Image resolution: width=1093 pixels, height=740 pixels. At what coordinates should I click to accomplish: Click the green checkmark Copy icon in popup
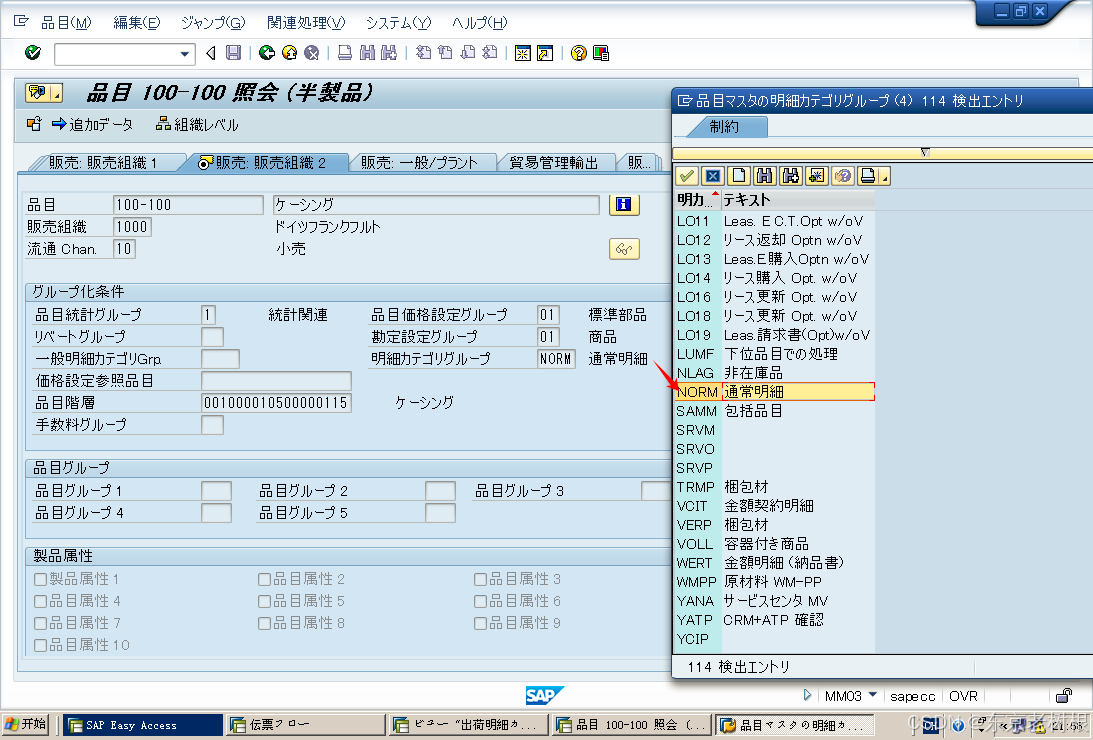(x=687, y=176)
